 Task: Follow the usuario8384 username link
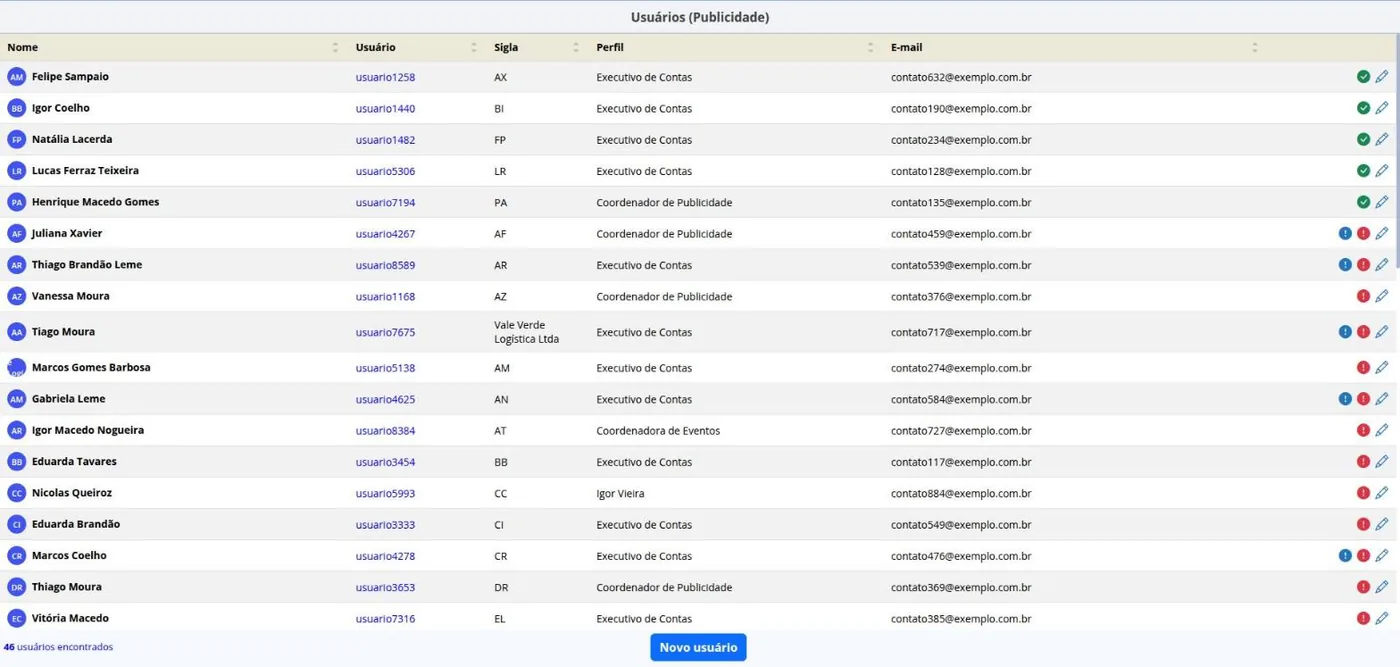pos(385,430)
